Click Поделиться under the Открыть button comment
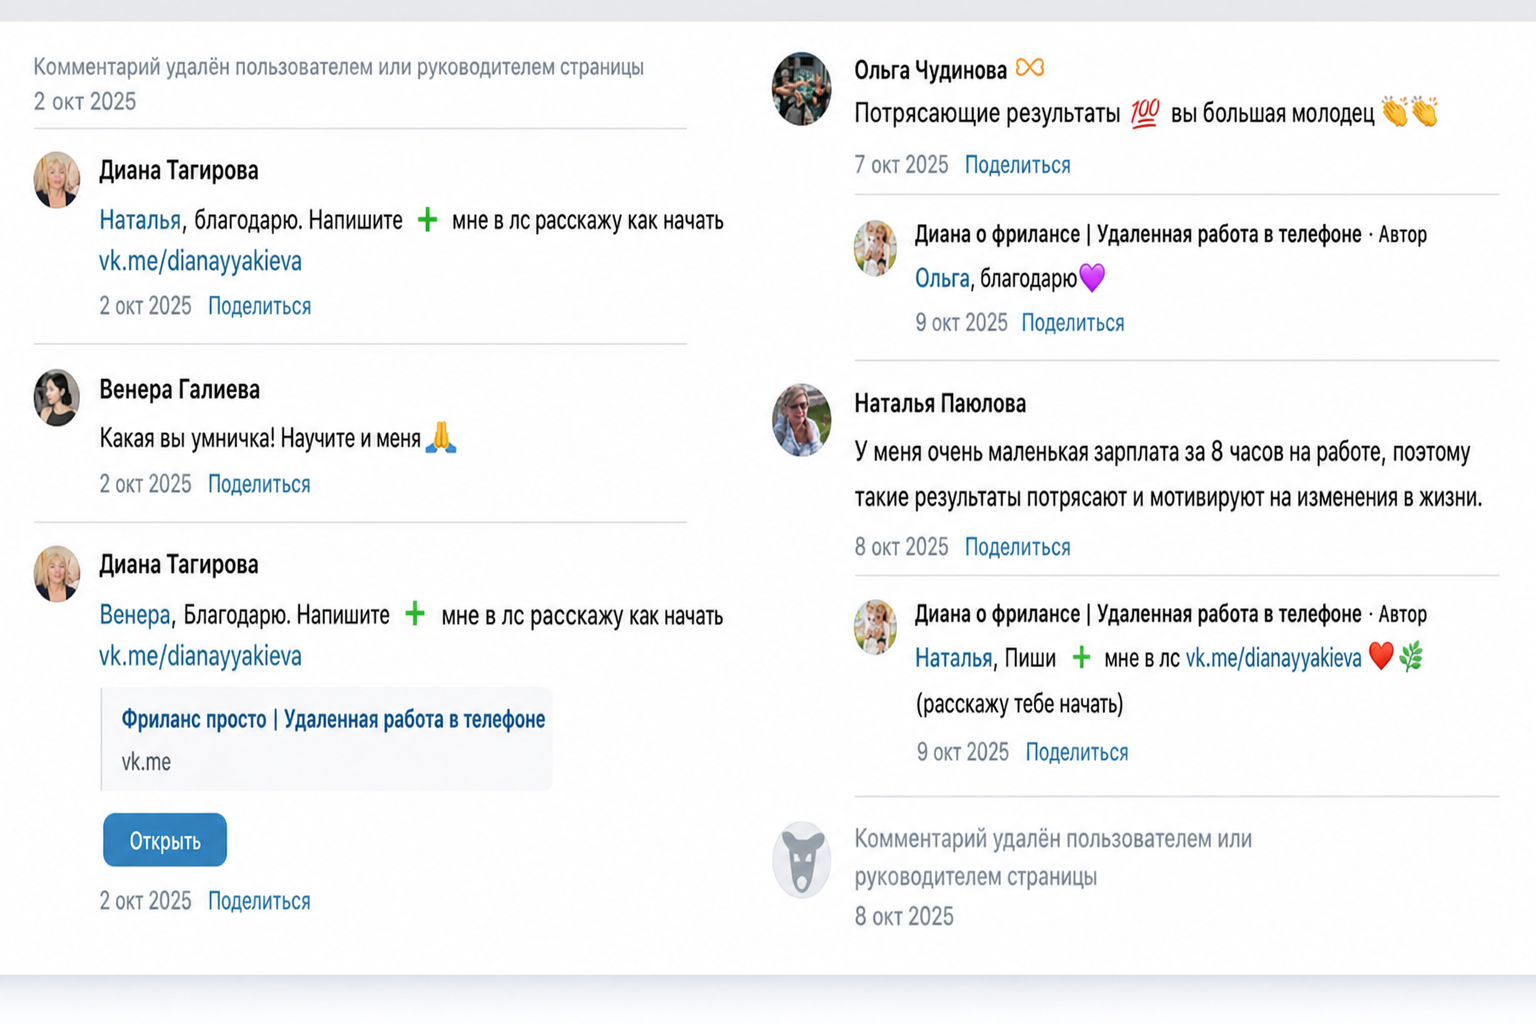The image size is (1536, 1024). coord(259,901)
